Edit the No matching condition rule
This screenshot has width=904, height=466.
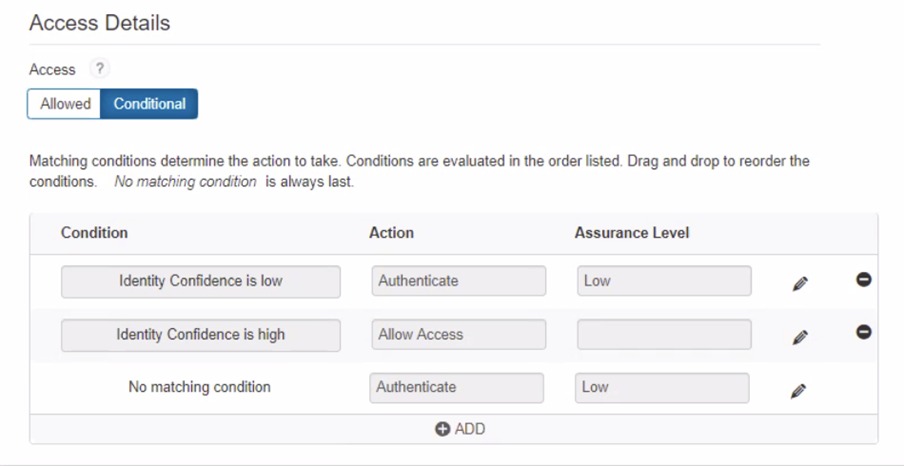coord(798,391)
